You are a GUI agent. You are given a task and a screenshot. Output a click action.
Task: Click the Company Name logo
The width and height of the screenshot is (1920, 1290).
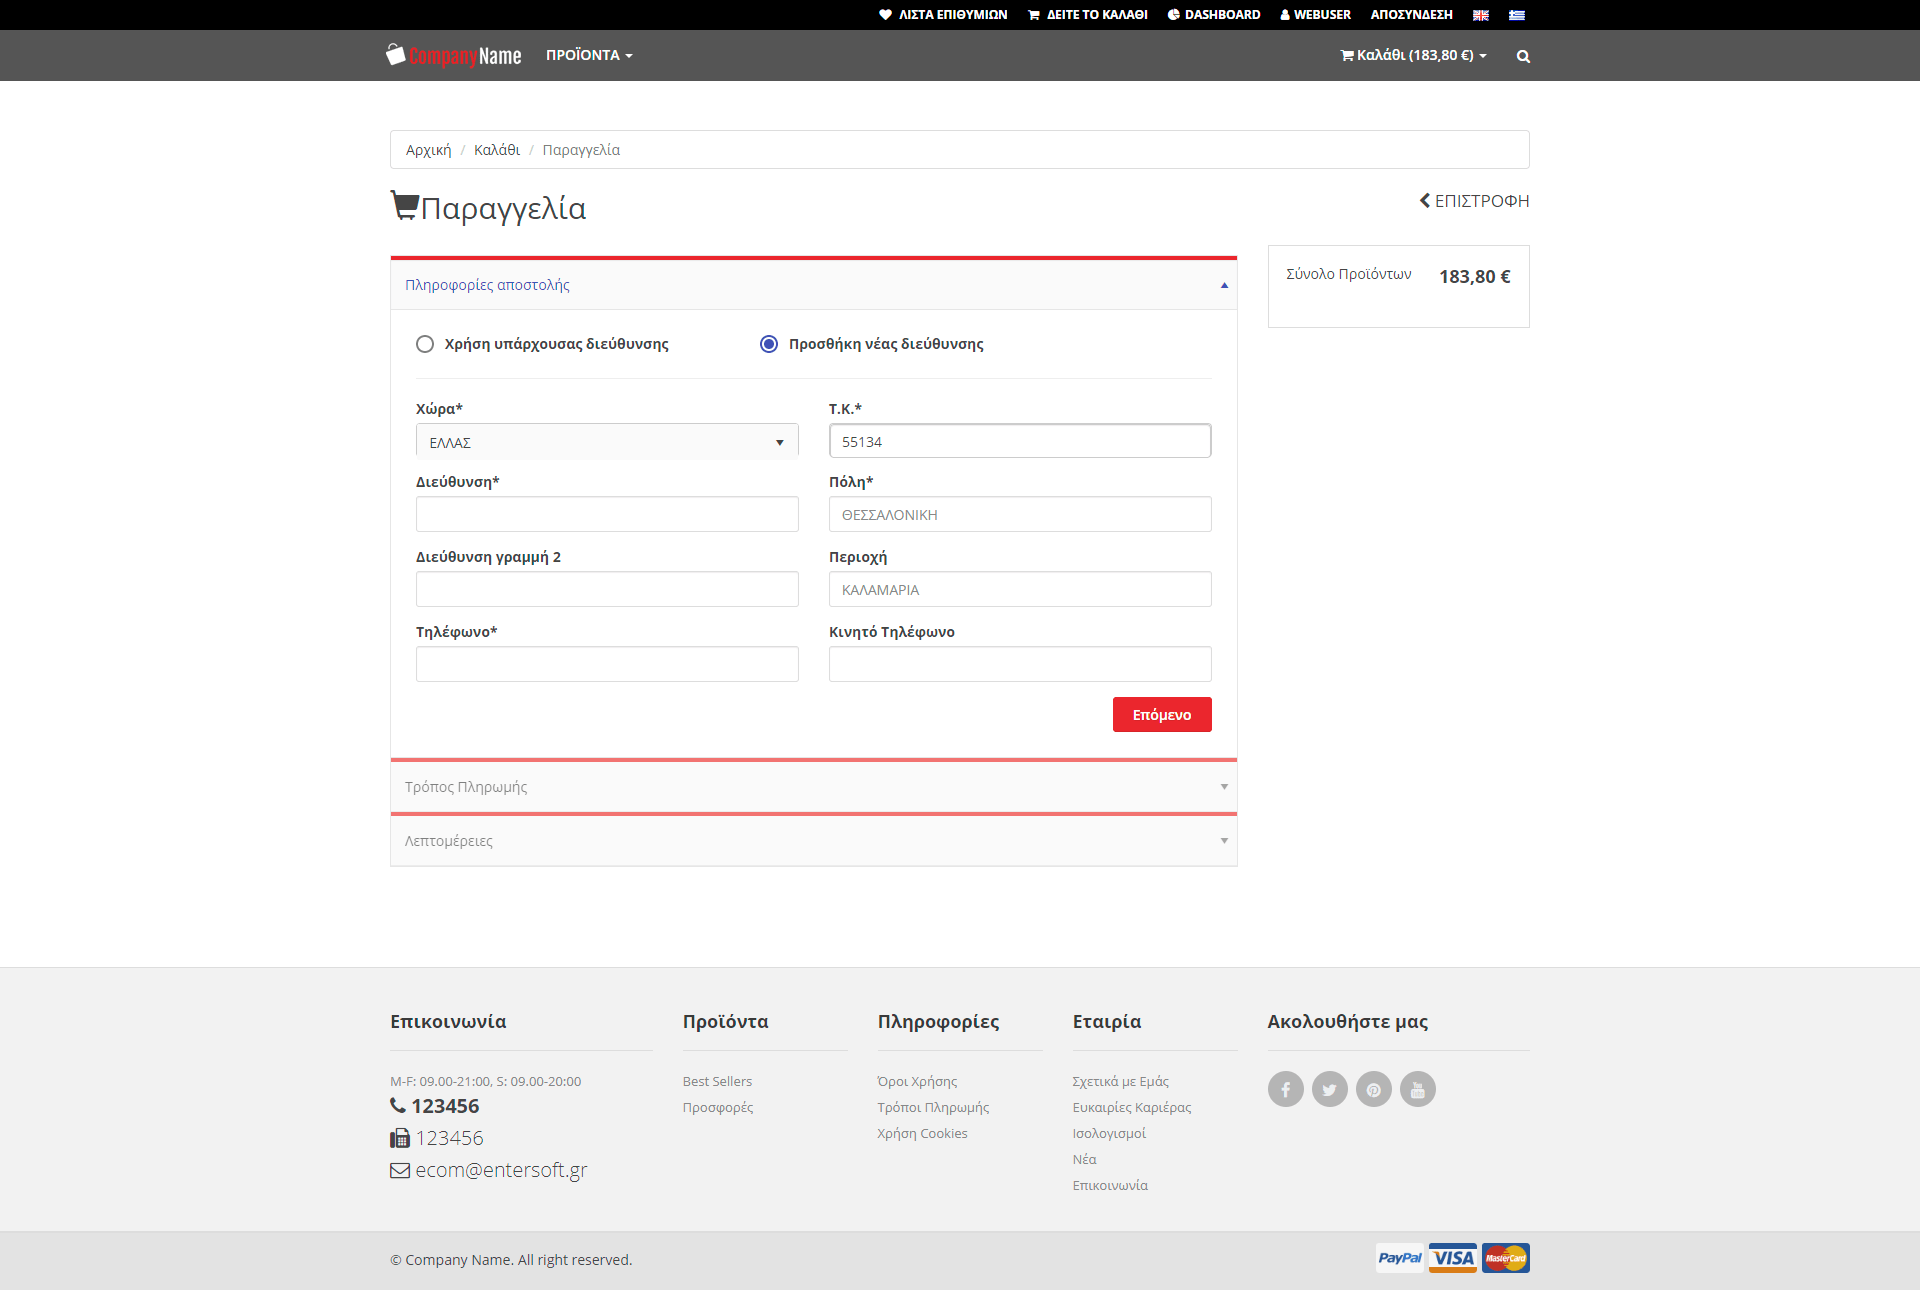click(454, 55)
